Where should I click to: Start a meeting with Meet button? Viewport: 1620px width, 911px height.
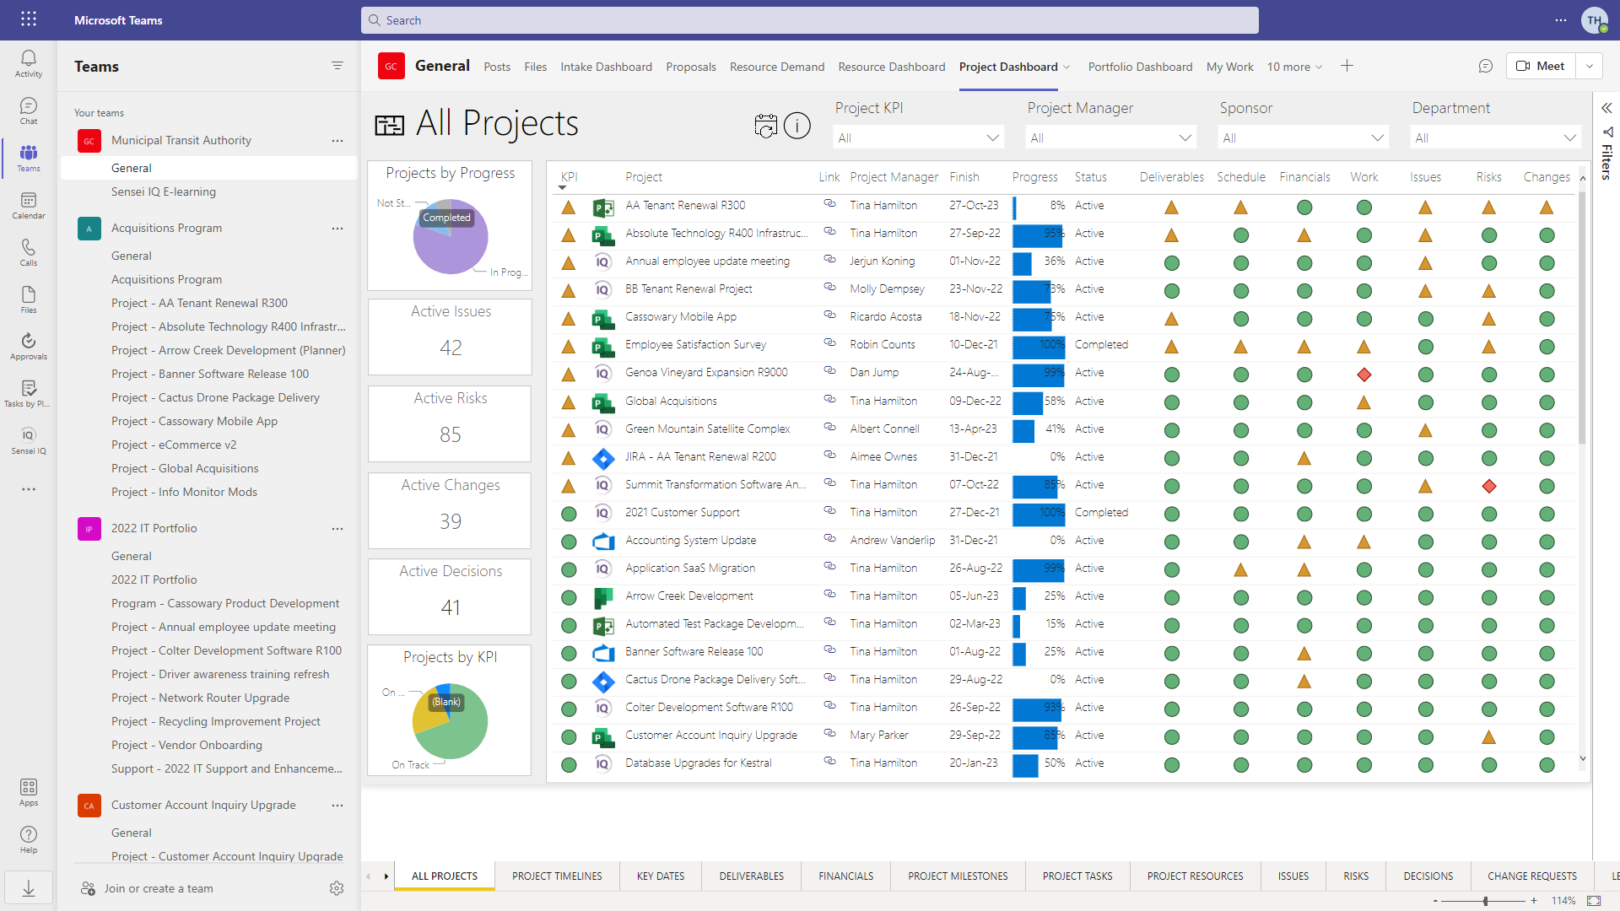[x=1541, y=66]
